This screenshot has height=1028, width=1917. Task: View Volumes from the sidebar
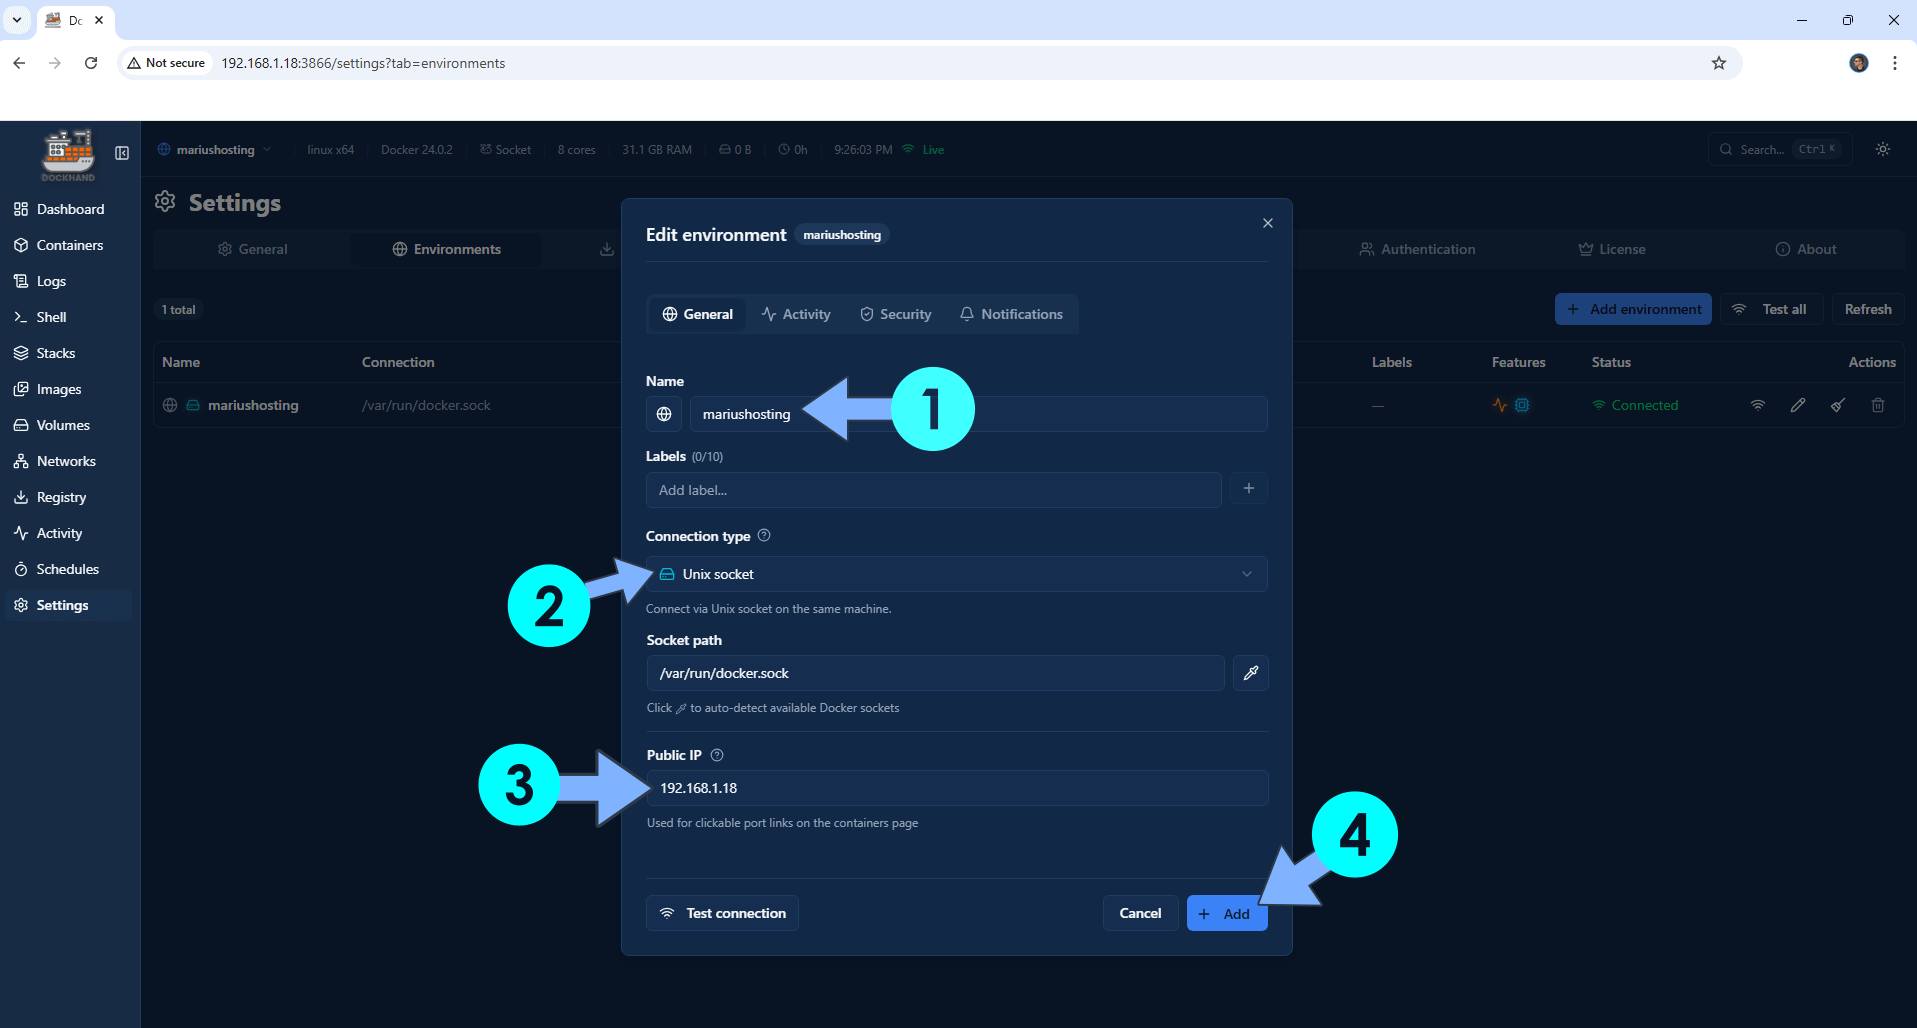(63, 425)
